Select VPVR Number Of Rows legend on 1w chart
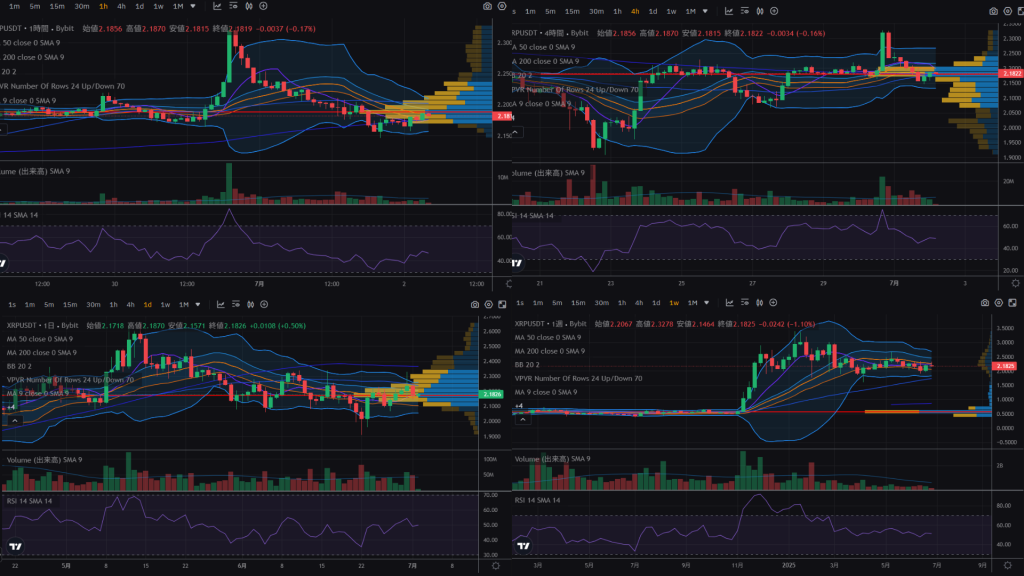Viewport: 1024px width, 576px height. click(579, 378)
